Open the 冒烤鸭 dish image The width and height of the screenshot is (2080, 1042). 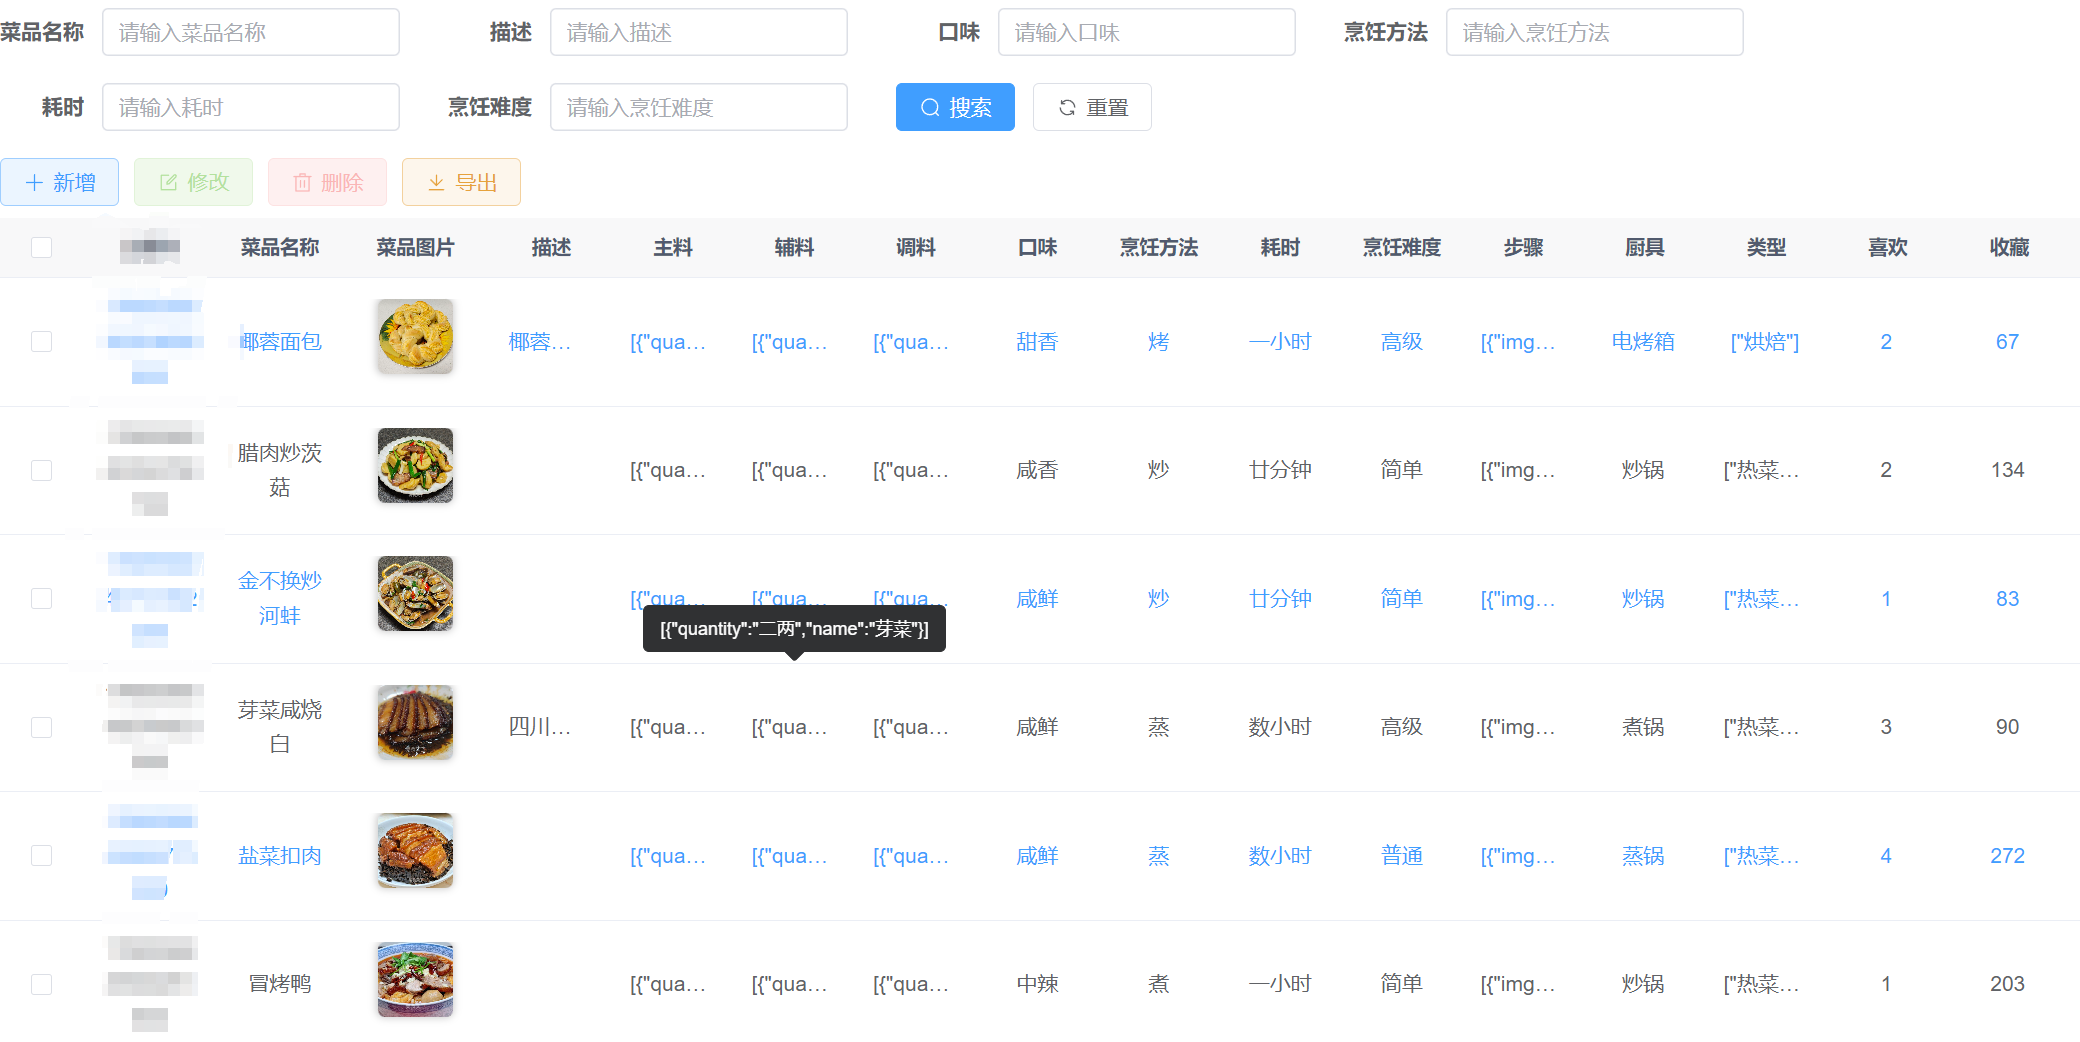point(415,979)
